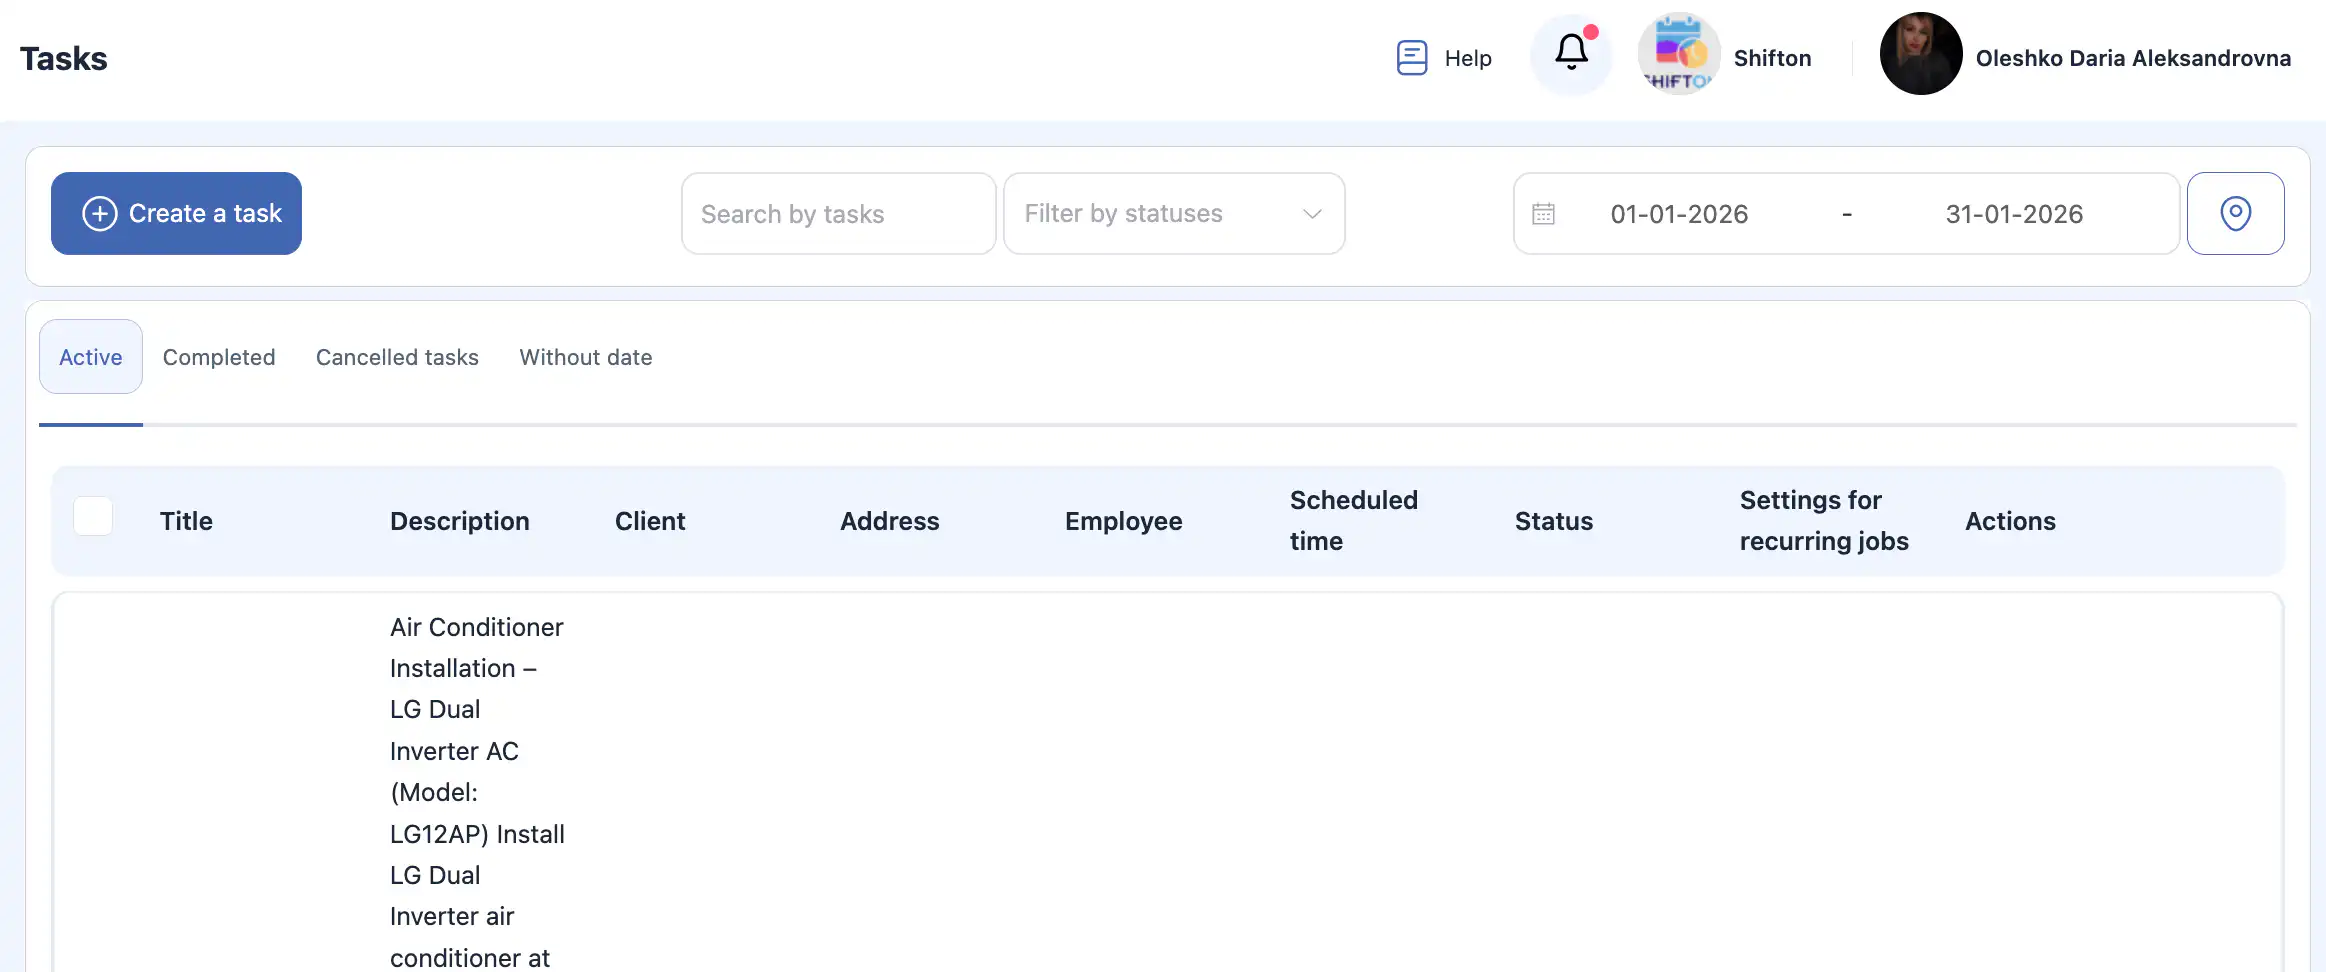Click the Shifton company logo
This screenshot has width=2326, height=972.
click(x=1679, y=55)
